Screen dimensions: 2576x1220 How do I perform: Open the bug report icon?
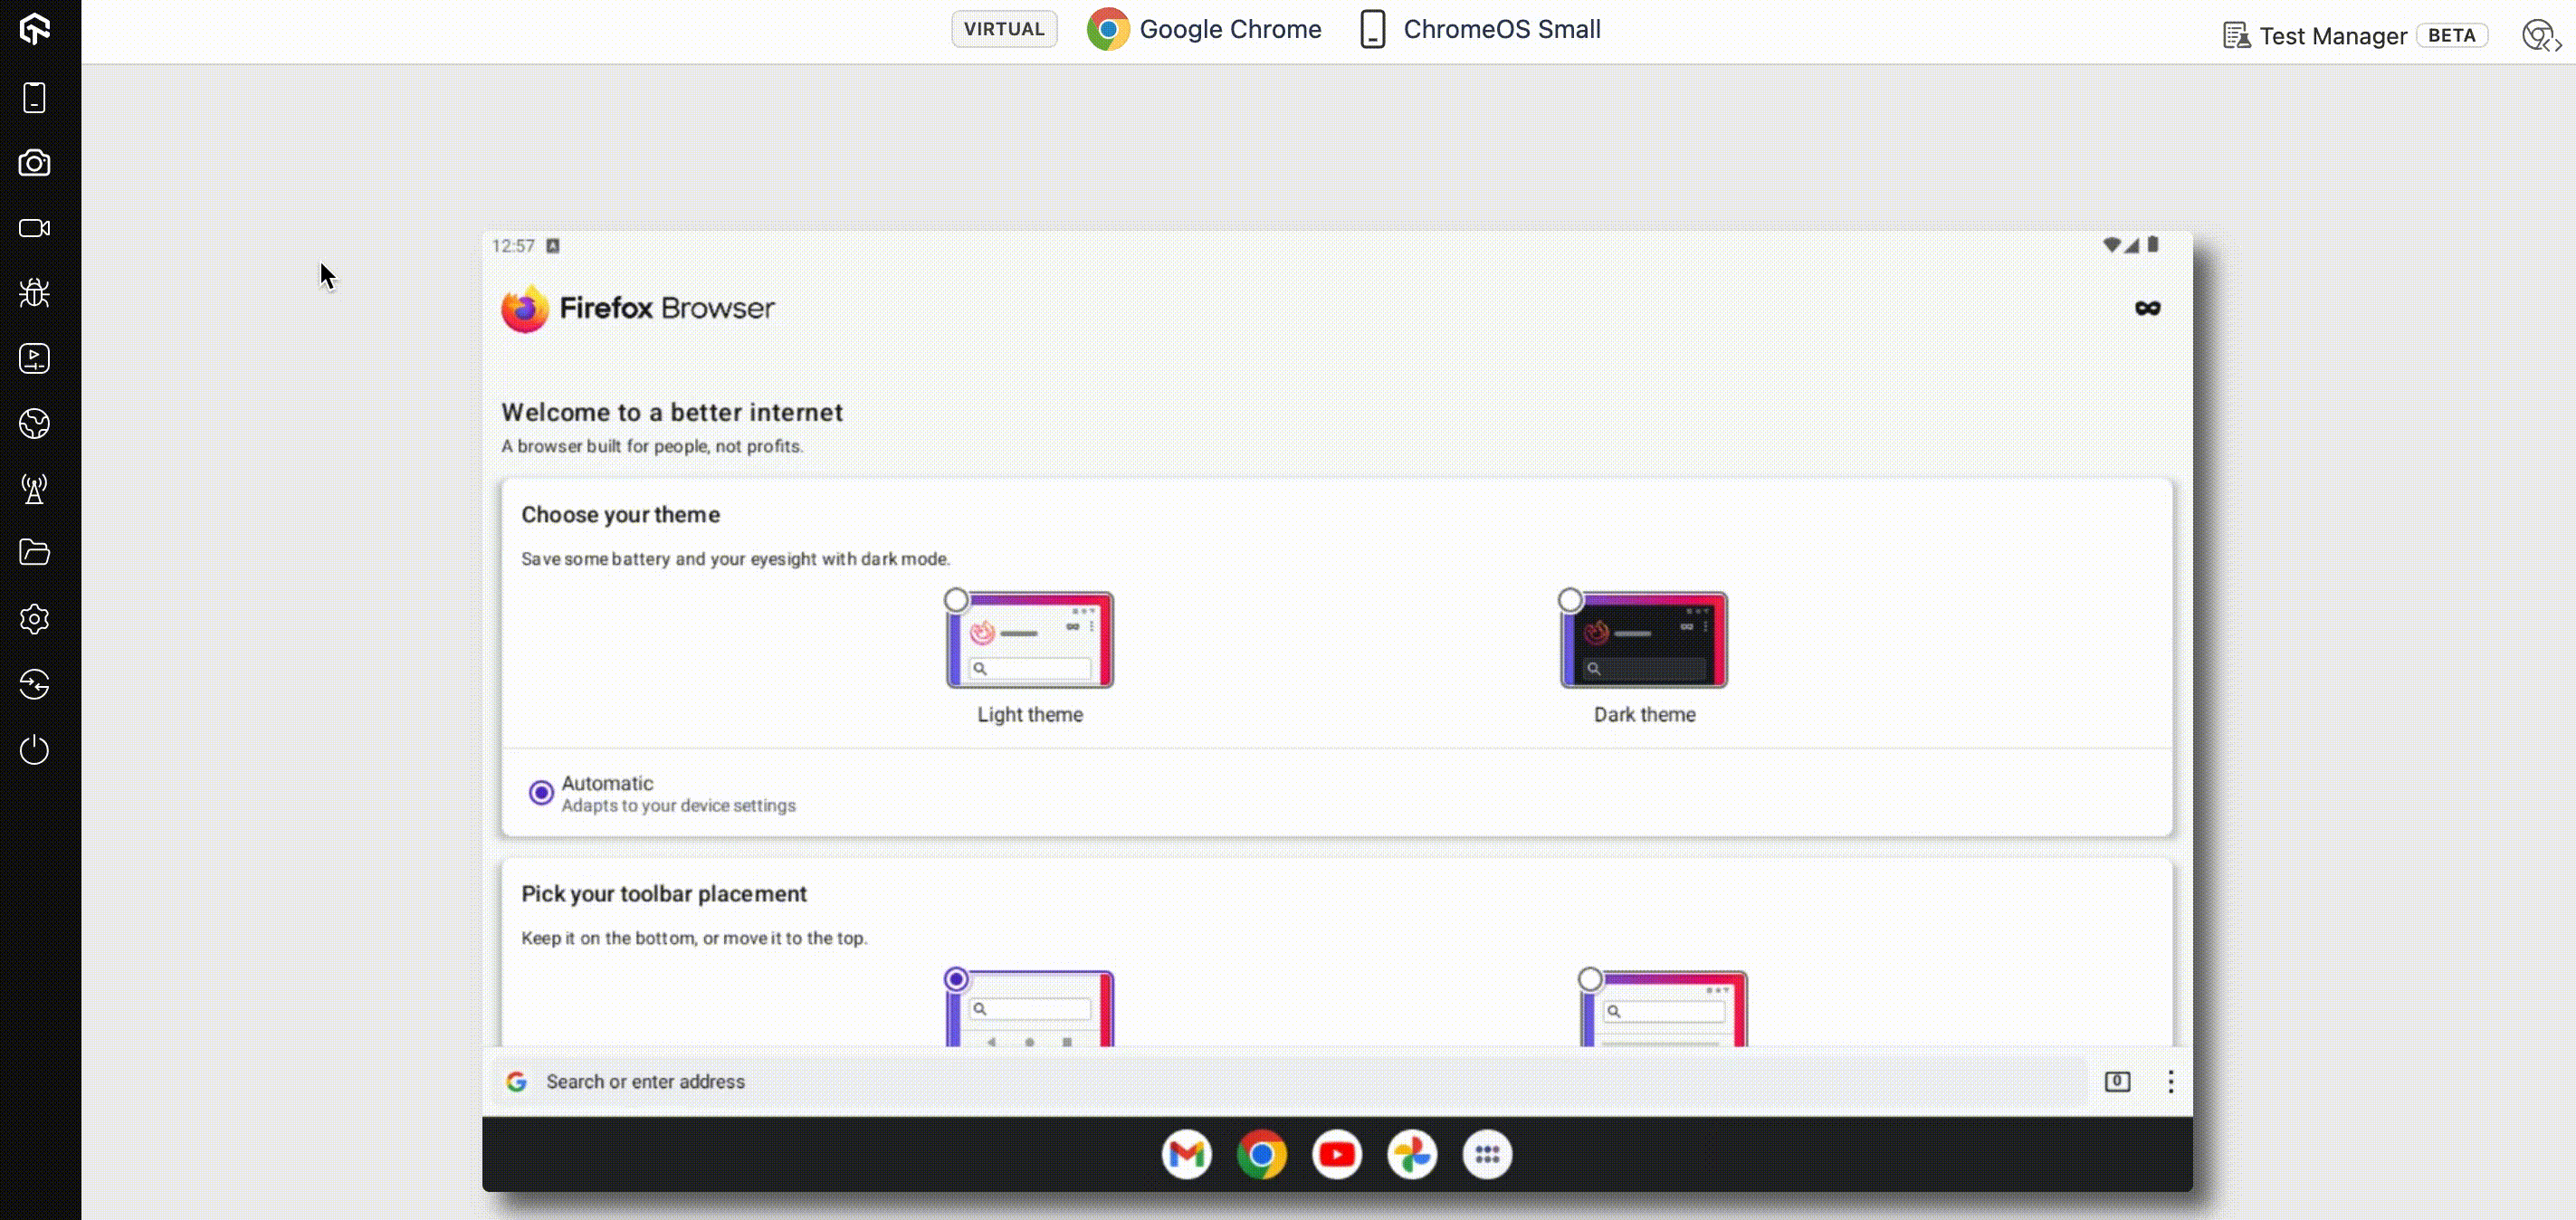click(34, 293)
